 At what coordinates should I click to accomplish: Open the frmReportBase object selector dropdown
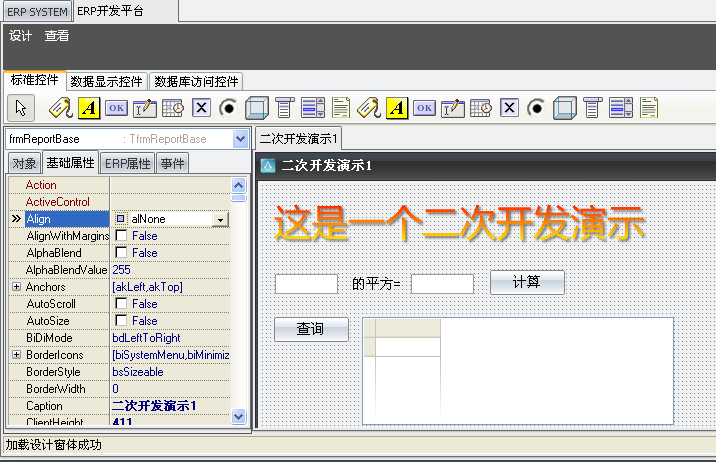click(x=240, y=139)
